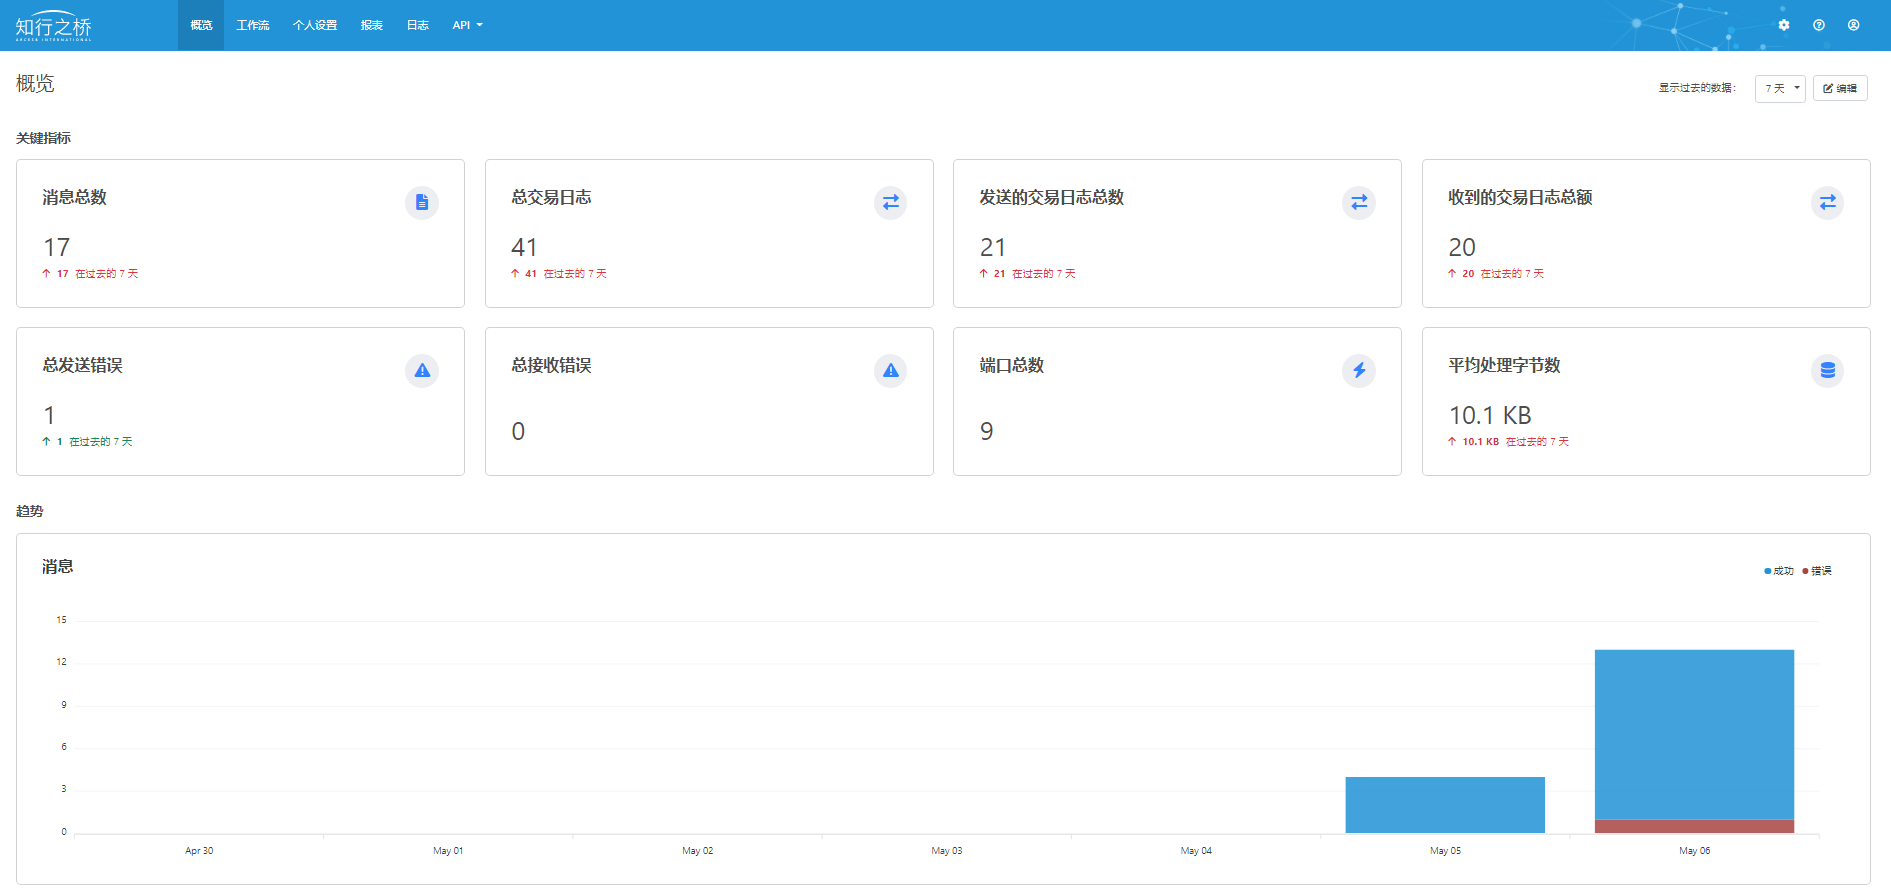Click the May 06 axis label
The height and width of the screenshot is (893, 1891).
[x=1694, y=851]
